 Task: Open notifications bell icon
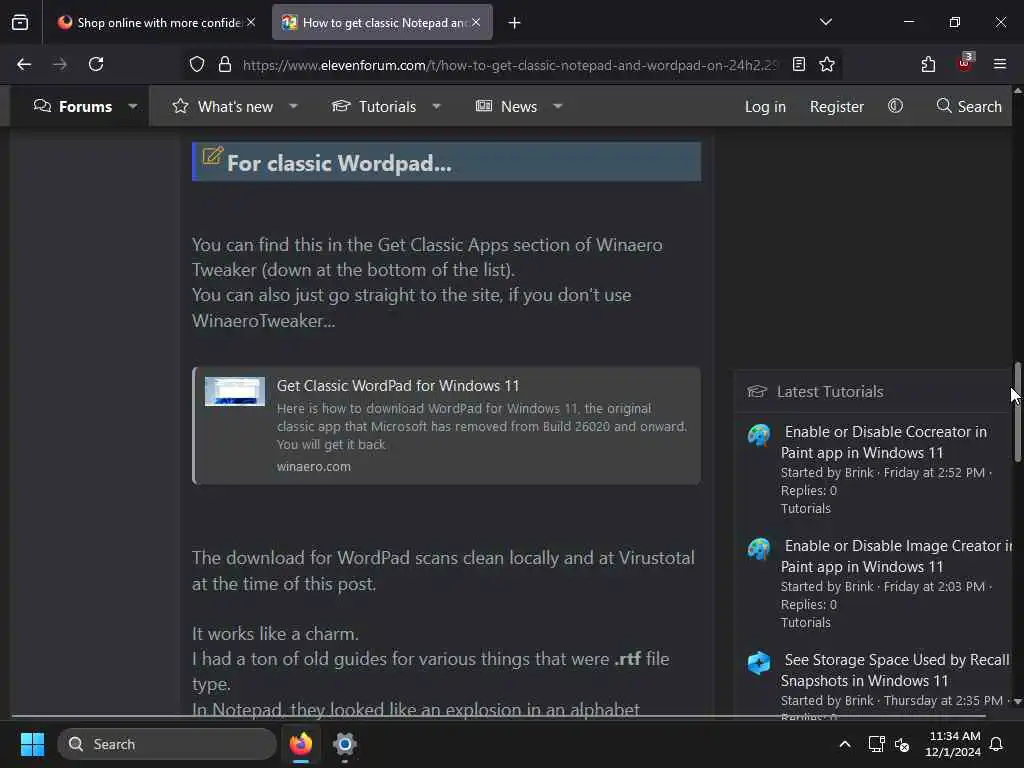pyautogui.click(x=997, y=744)
